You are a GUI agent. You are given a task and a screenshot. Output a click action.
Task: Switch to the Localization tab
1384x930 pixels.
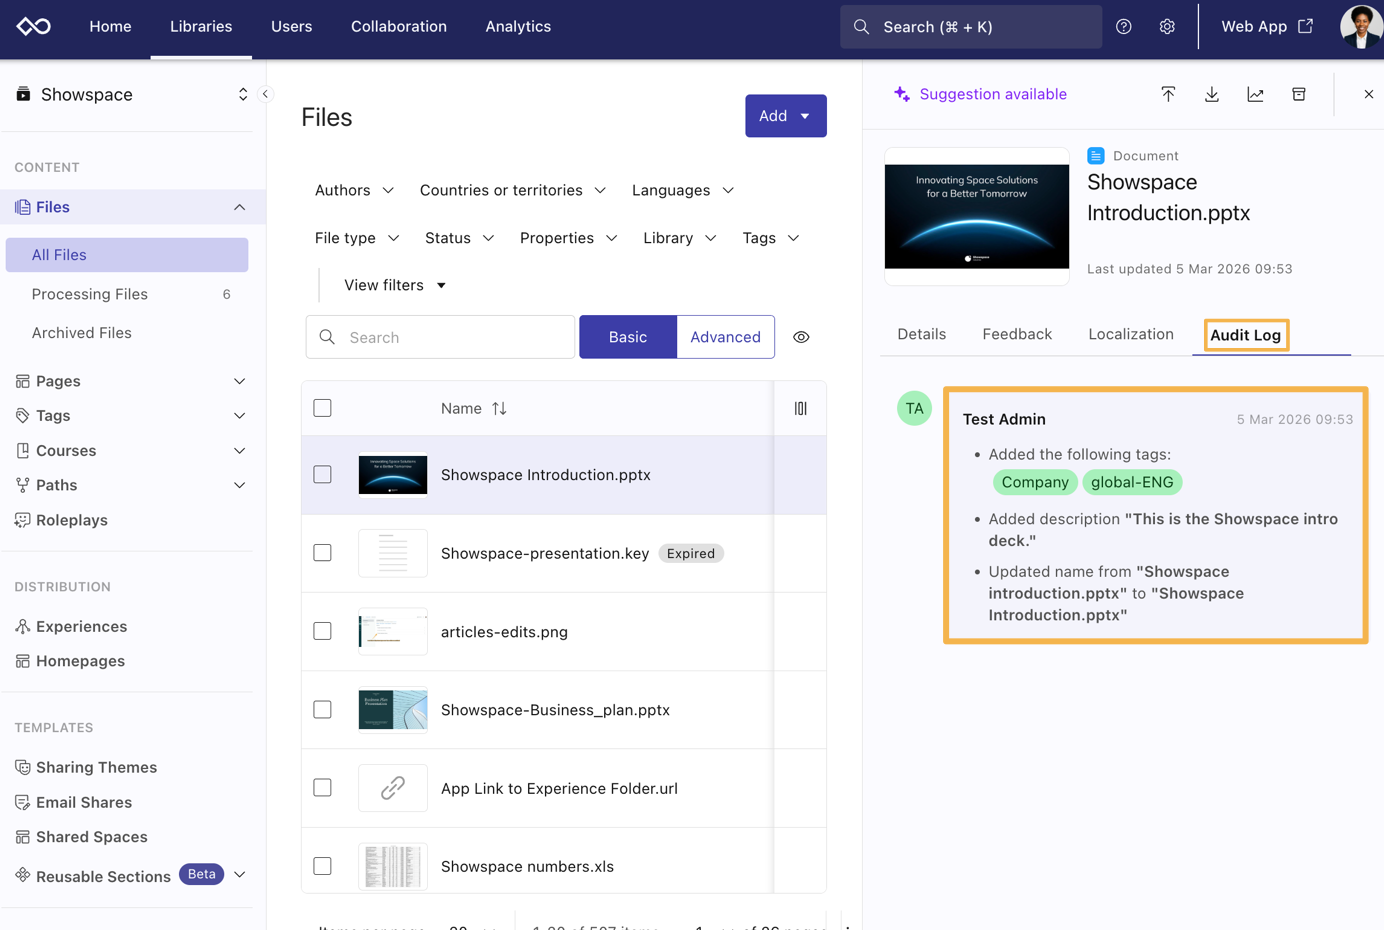1130,334
